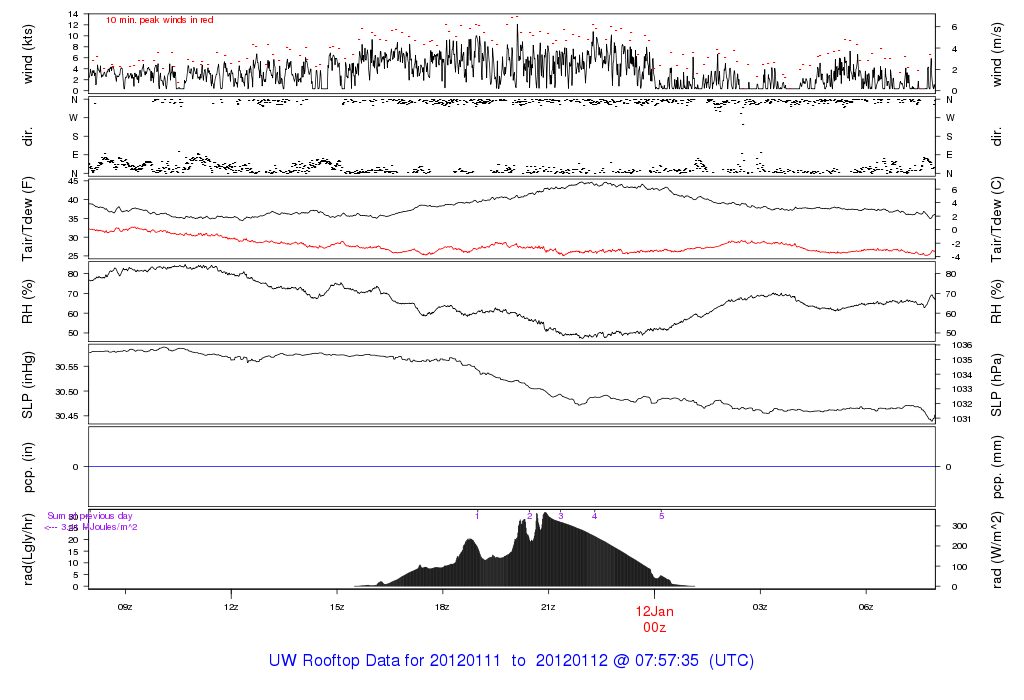Select the 09z time tick label

[x=125, y=606]
